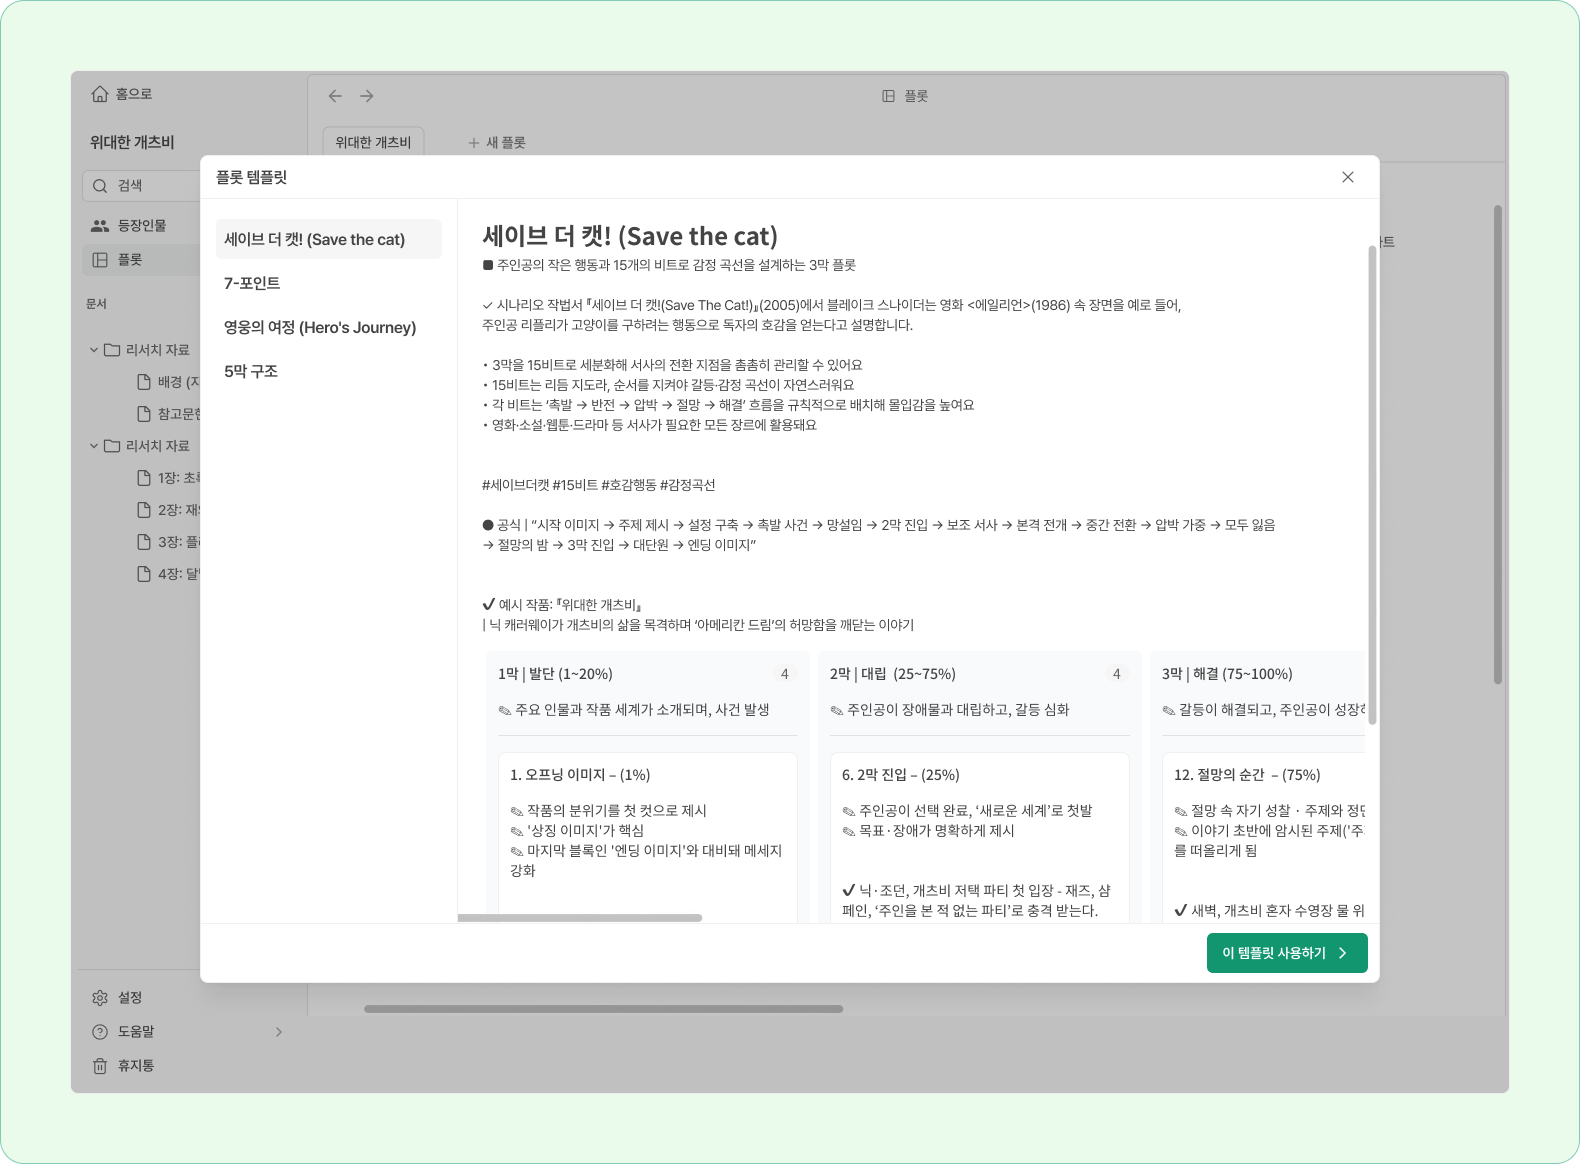Click the 새 플롯 tab button

click(497, 143)
